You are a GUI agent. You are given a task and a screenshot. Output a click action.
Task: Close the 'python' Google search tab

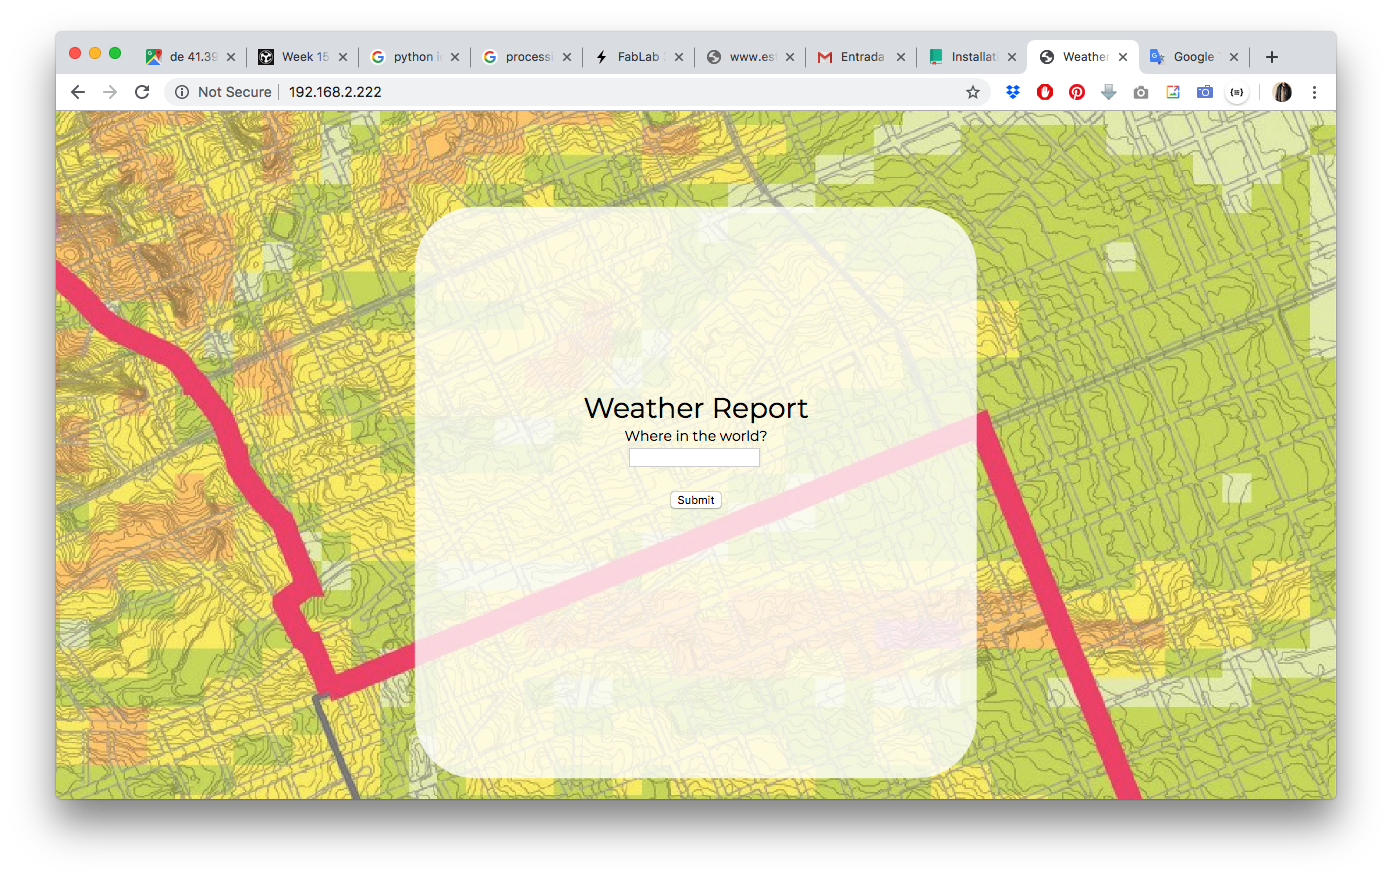coord(455,57)
